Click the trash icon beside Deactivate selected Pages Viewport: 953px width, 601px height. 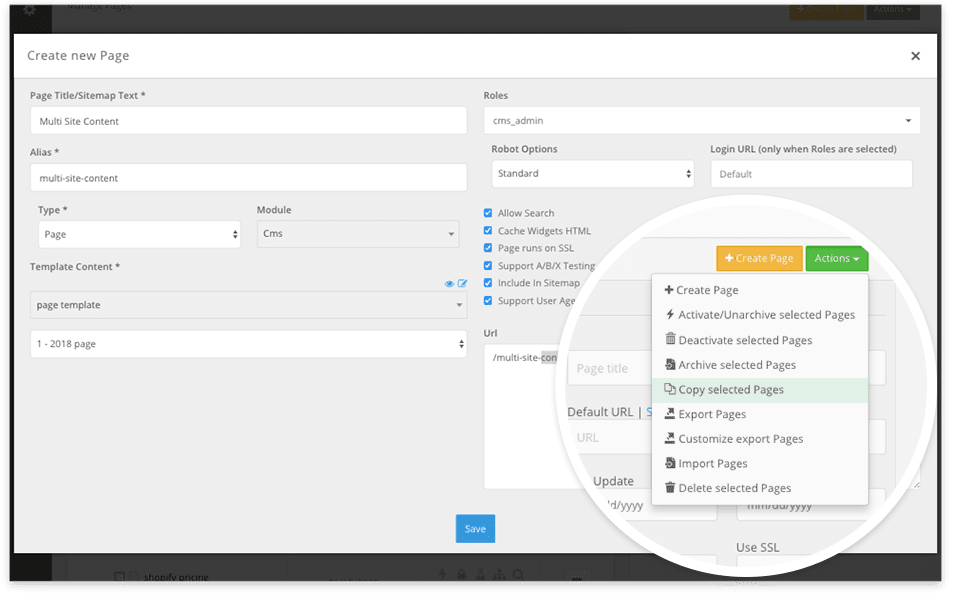tap(670, 340)
